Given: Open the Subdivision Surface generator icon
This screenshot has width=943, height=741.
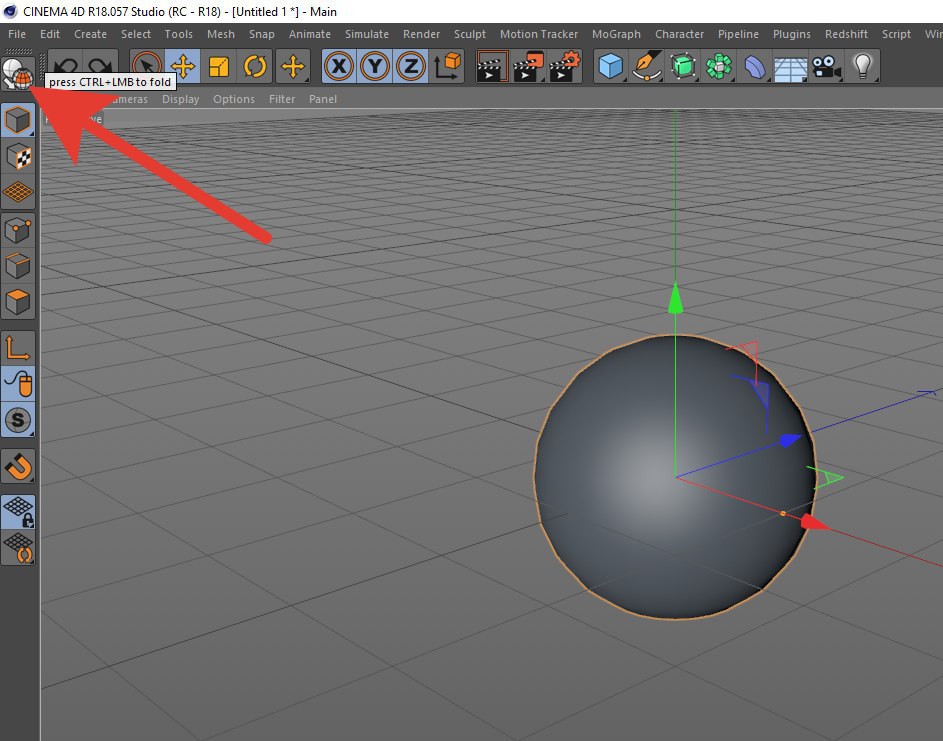Looking at the screenshot, I should [683, 66].
